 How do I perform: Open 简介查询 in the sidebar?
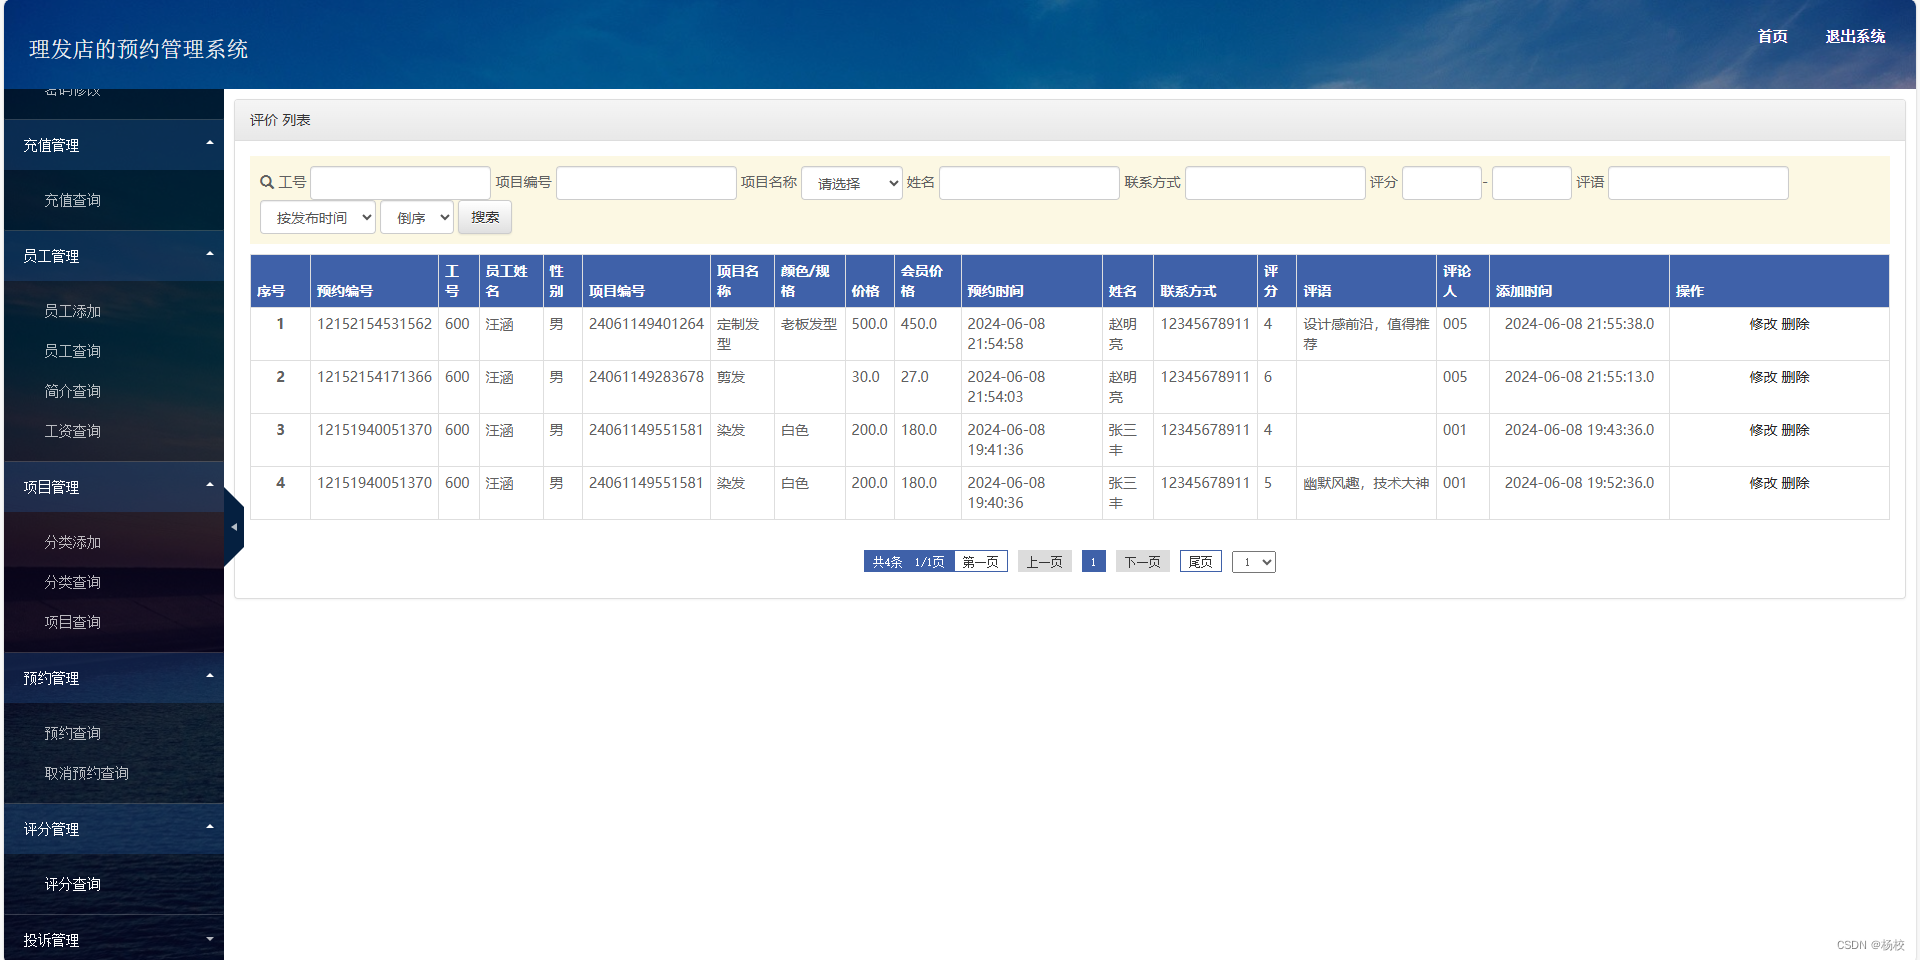pos(72,391)
